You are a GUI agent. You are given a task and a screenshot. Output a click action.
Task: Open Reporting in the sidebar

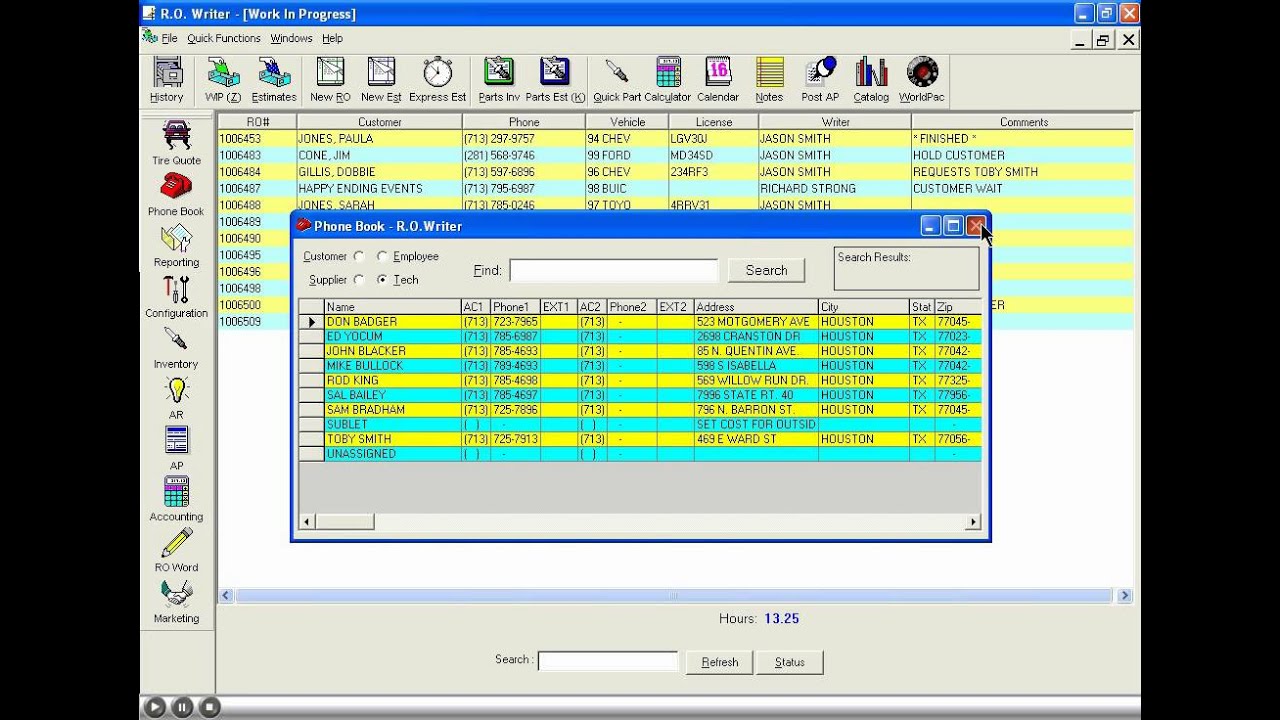click(176, 245)
